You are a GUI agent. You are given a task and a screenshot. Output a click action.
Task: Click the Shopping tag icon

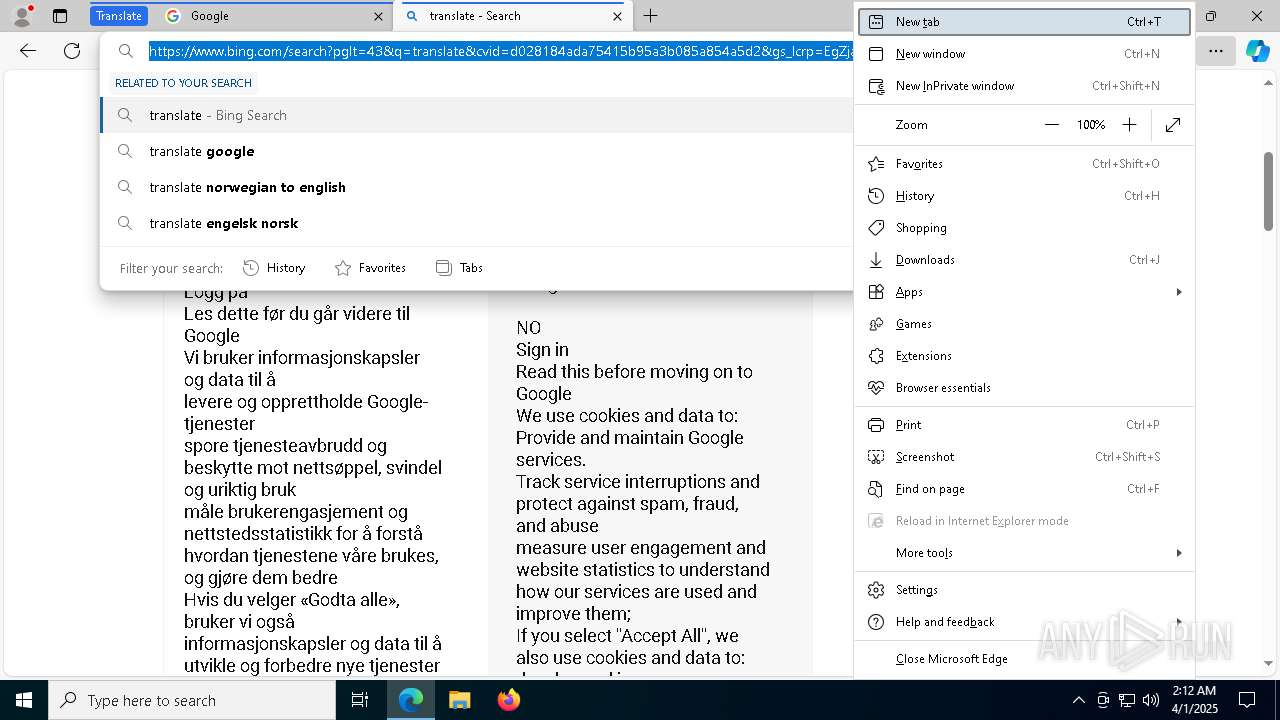tap(876, 228)
